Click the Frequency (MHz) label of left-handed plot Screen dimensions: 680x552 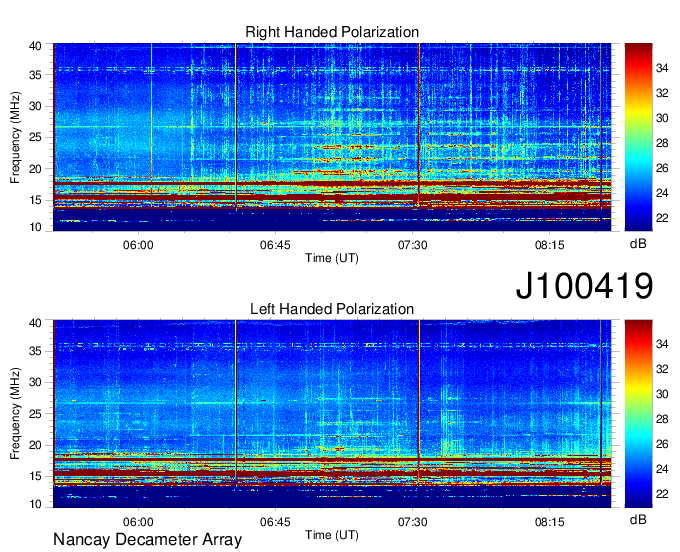point(15,414)
